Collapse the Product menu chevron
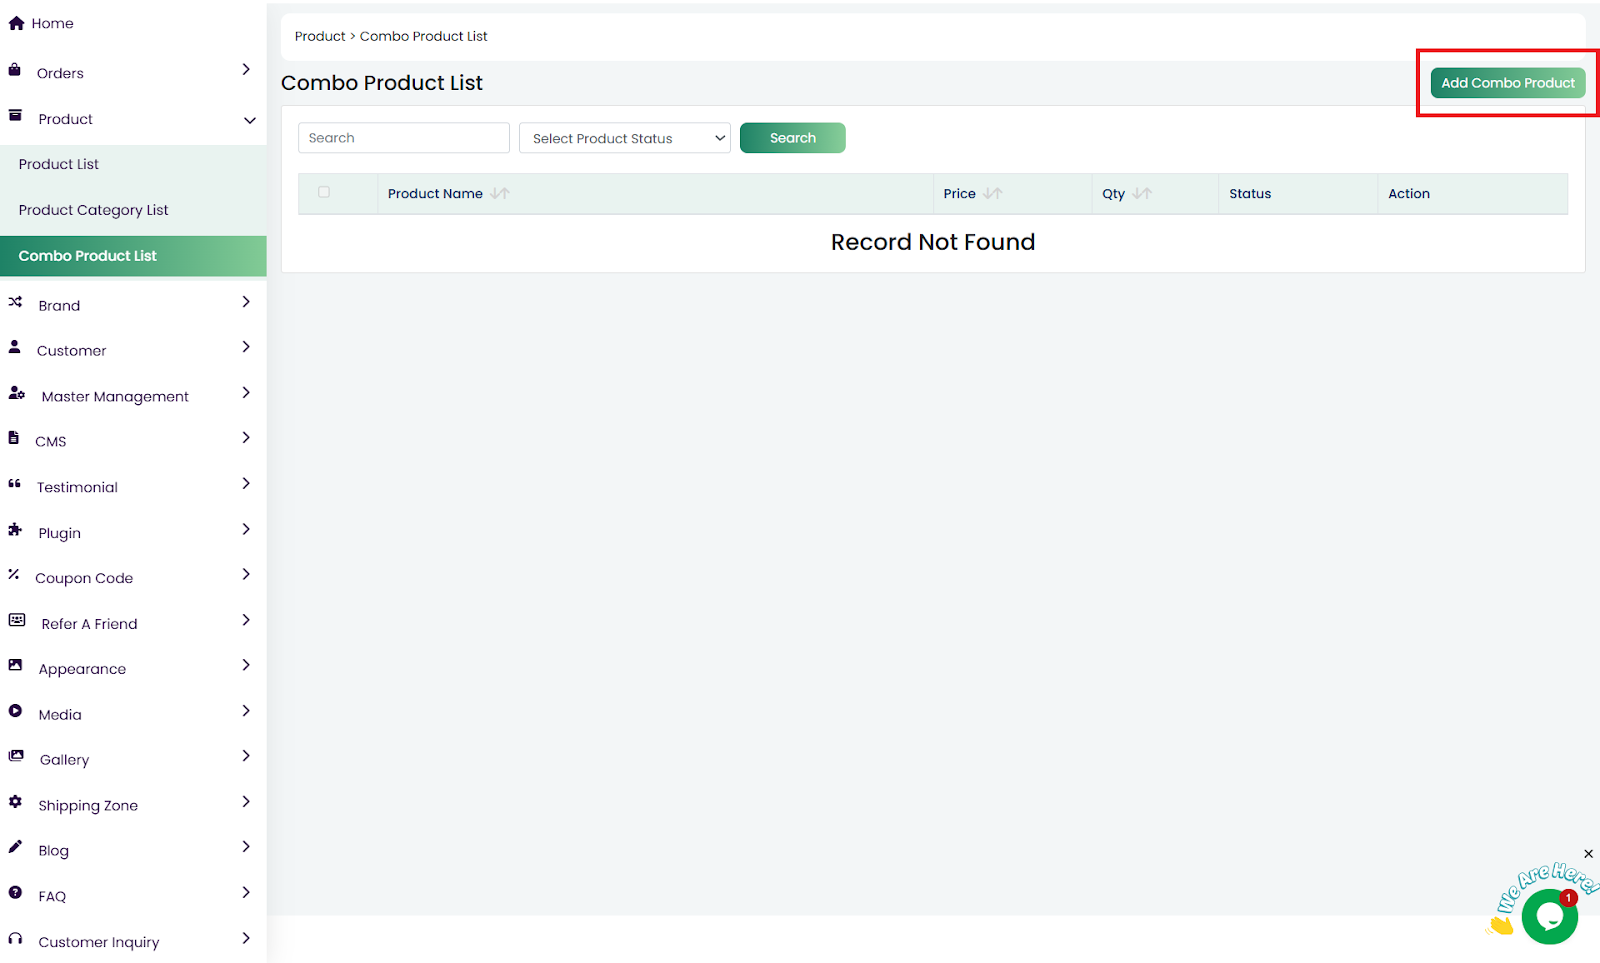Screen dimensions: 1600x963 click(x=249, y=120)
